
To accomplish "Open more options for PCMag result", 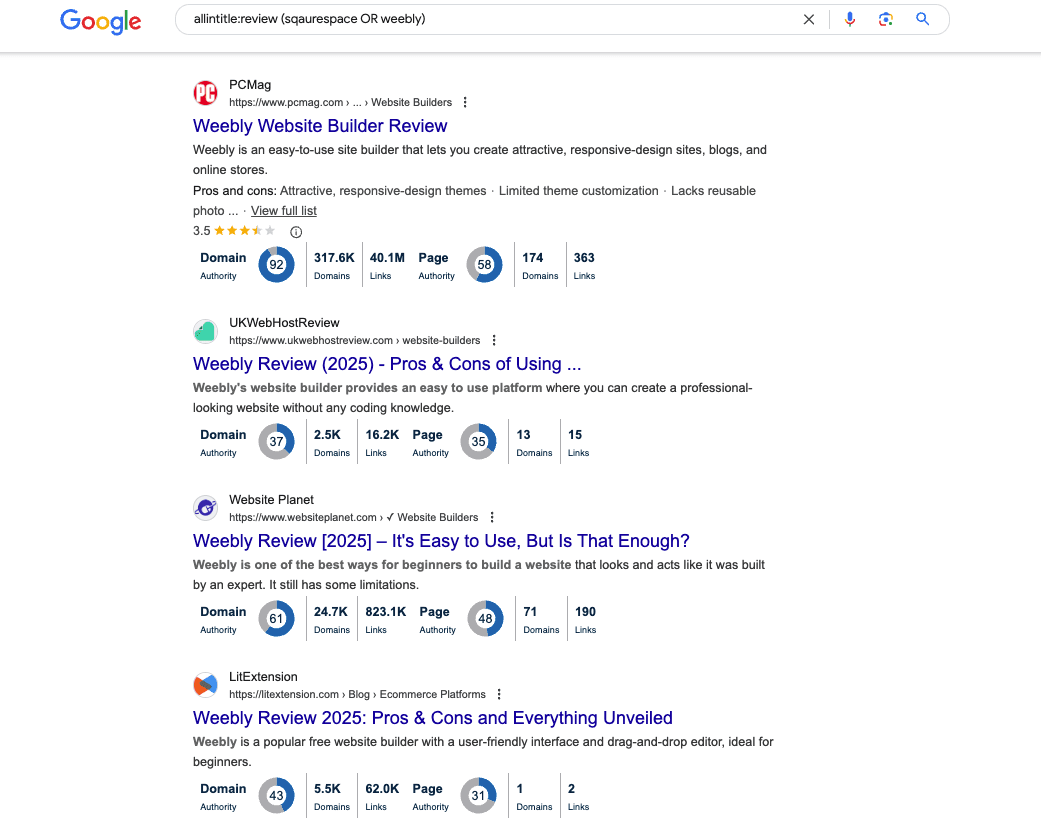I will (x=465, y=102).
